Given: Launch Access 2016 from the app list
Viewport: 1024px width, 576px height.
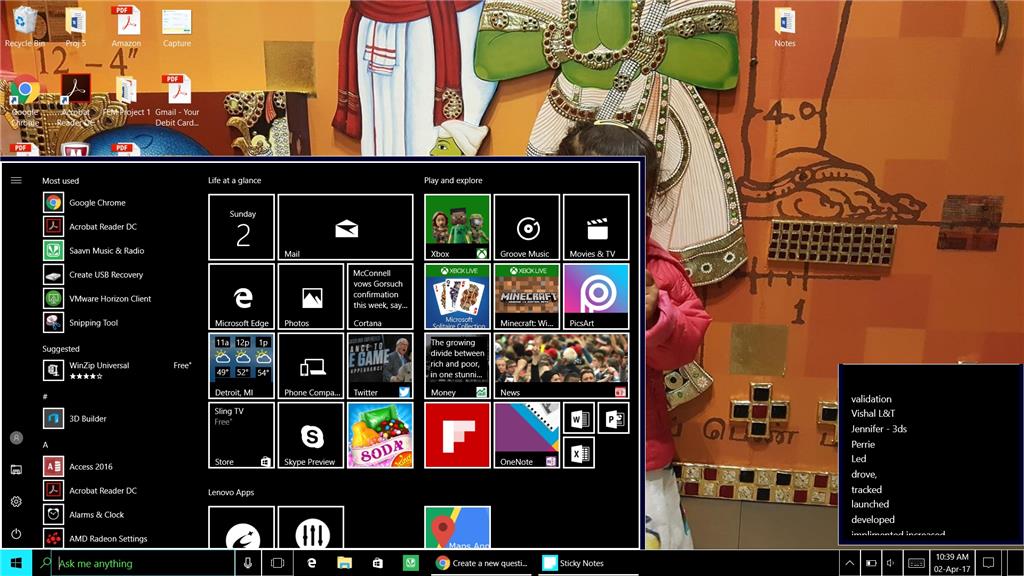Looking at the screenshot, I should coord(119,466).
